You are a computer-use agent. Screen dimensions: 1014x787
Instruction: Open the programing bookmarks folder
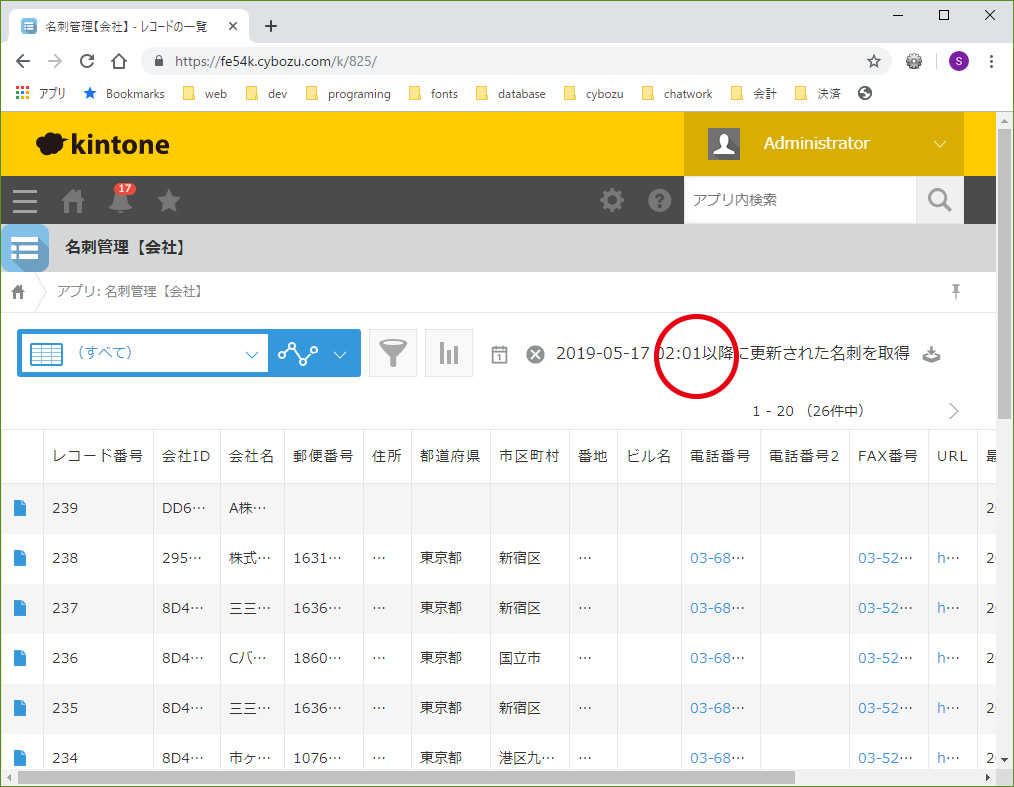pyautogui.click(x=349, y=94)
